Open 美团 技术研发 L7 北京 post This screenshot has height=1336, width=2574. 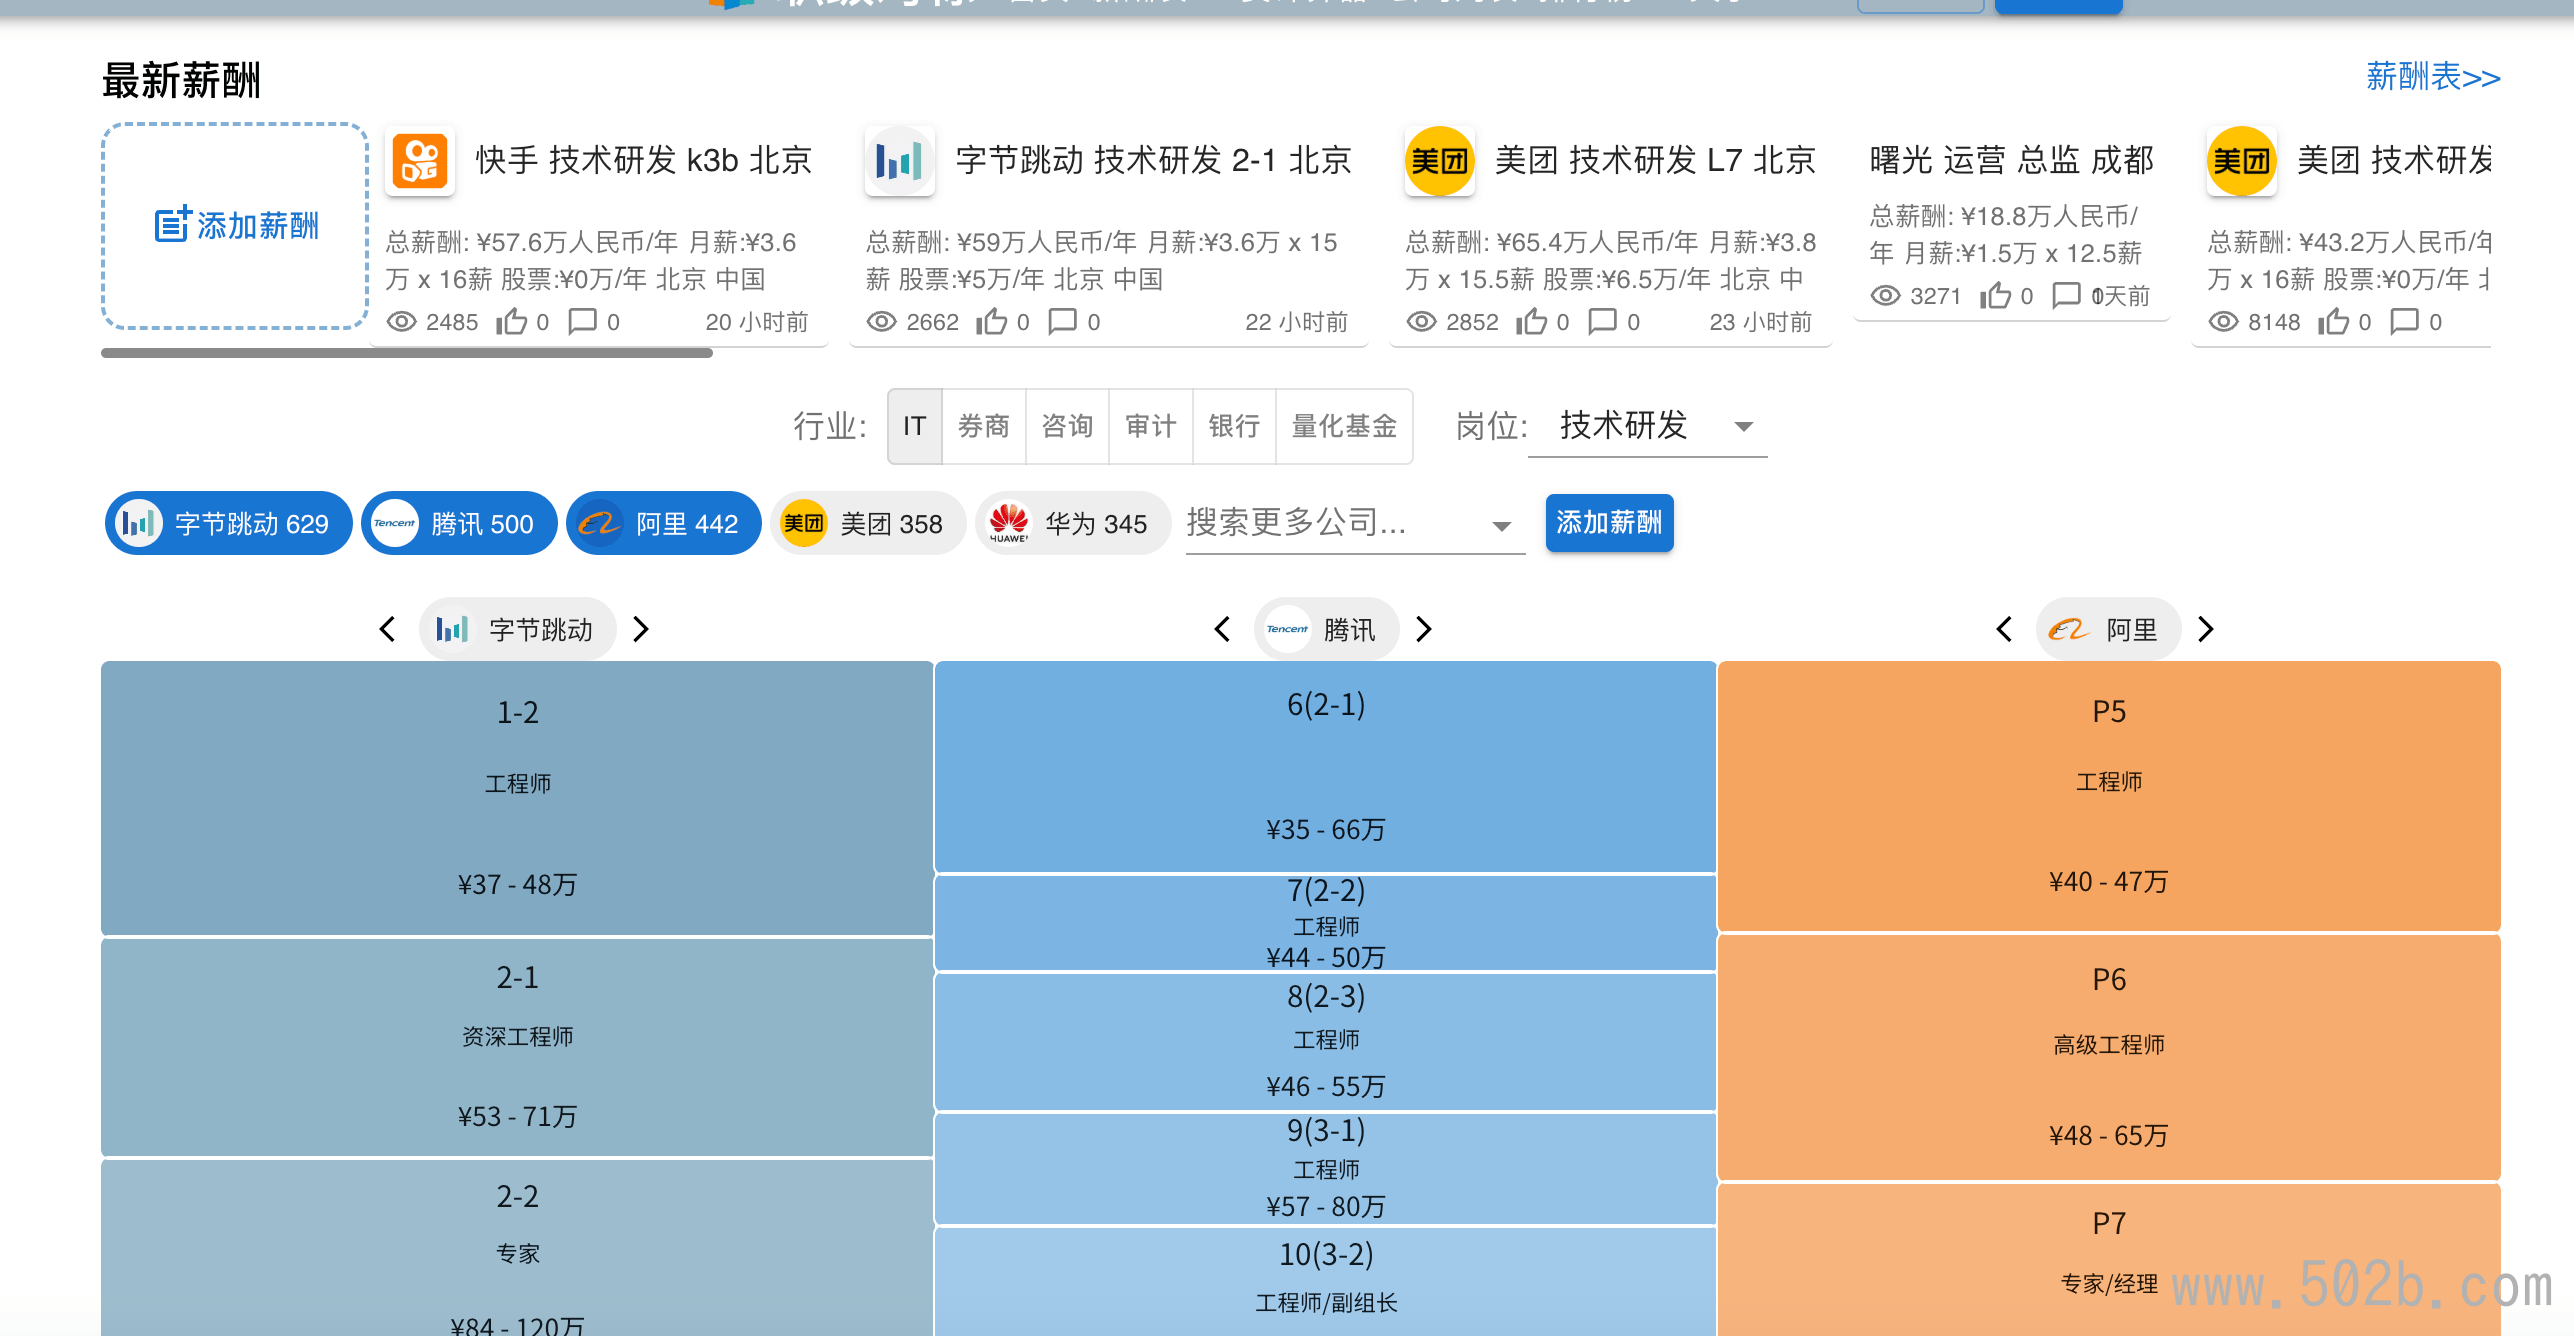[x=1655, y=160]
